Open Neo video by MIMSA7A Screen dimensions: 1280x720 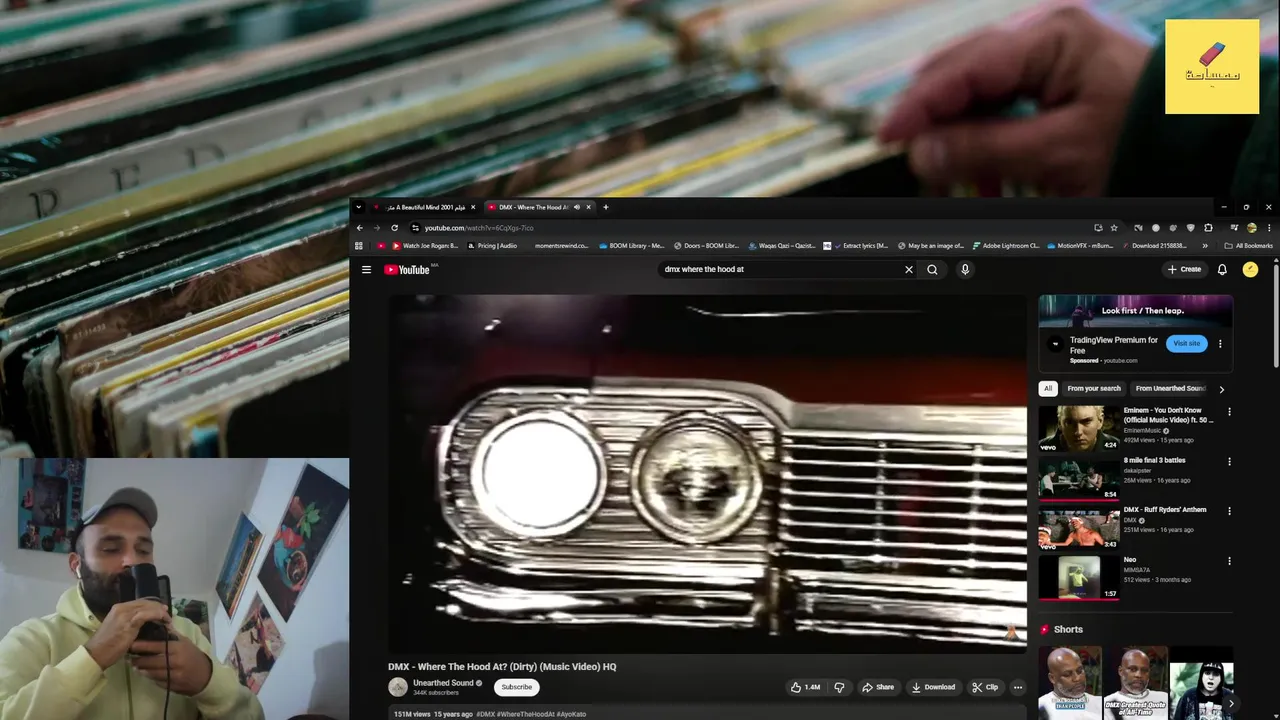pos(1079,577)
